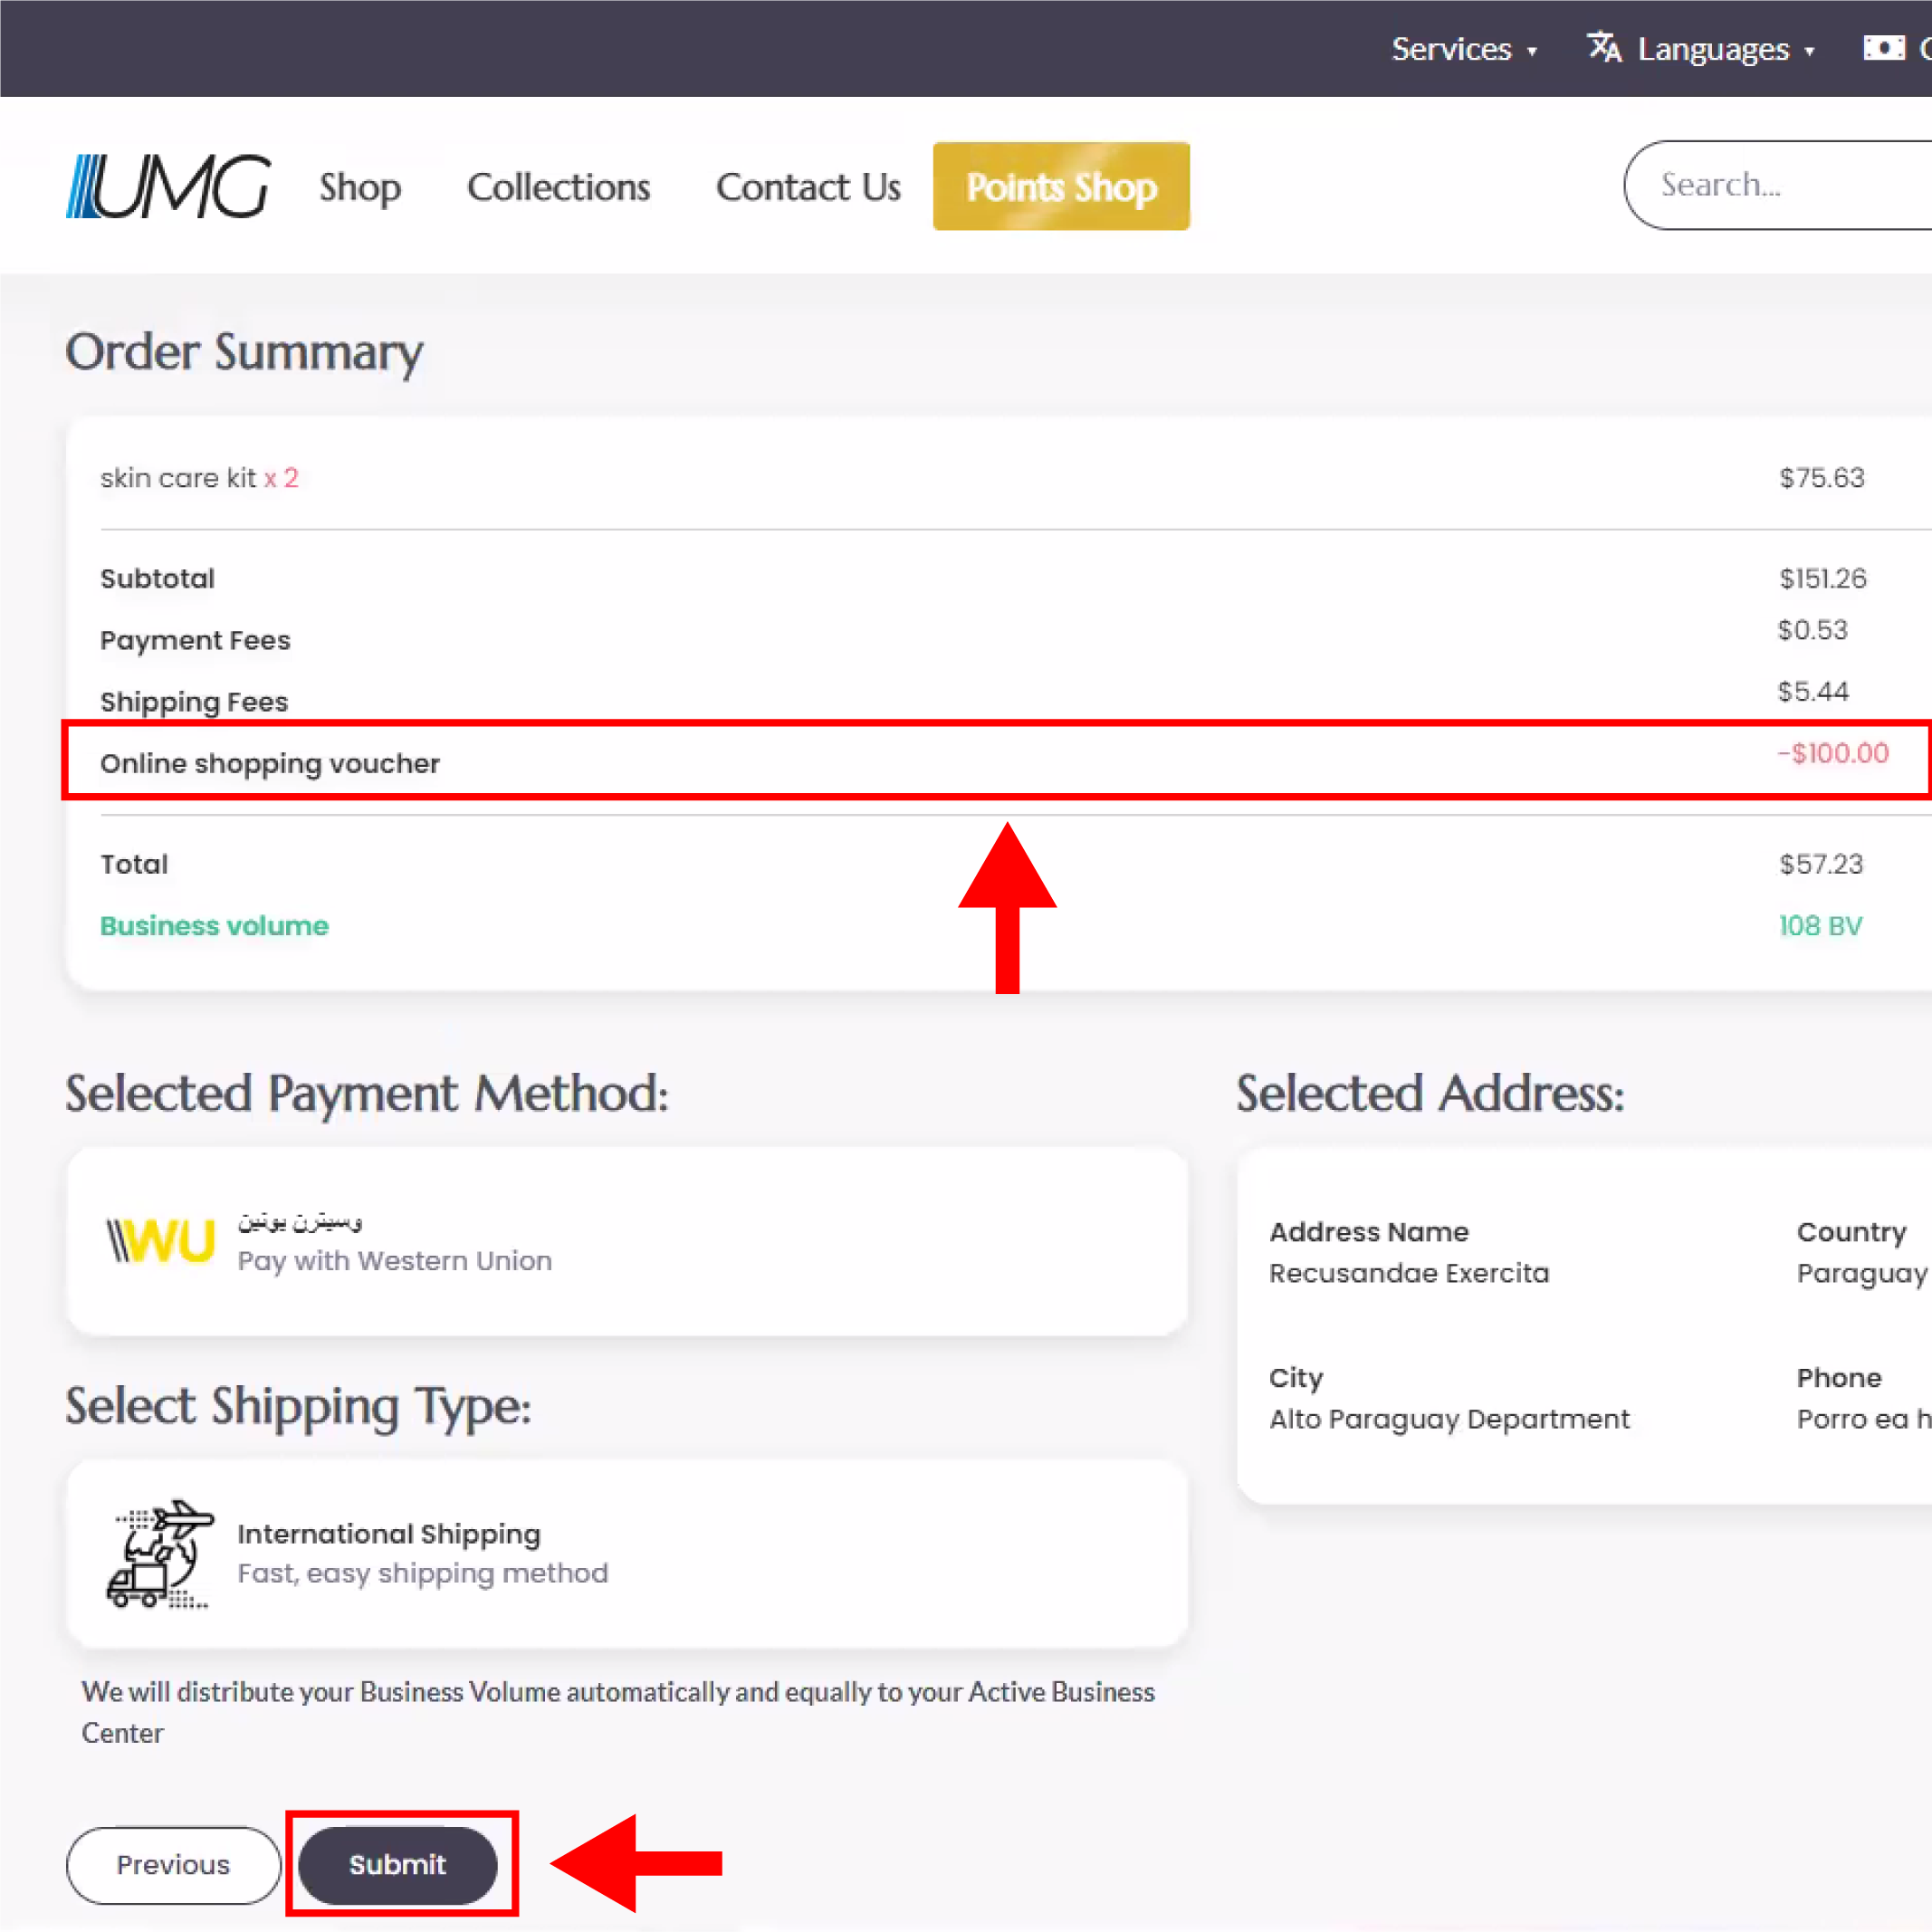Viewport: 1932px width, 1932px height.
Task: Go to the Shop menu
Action: 360,187
